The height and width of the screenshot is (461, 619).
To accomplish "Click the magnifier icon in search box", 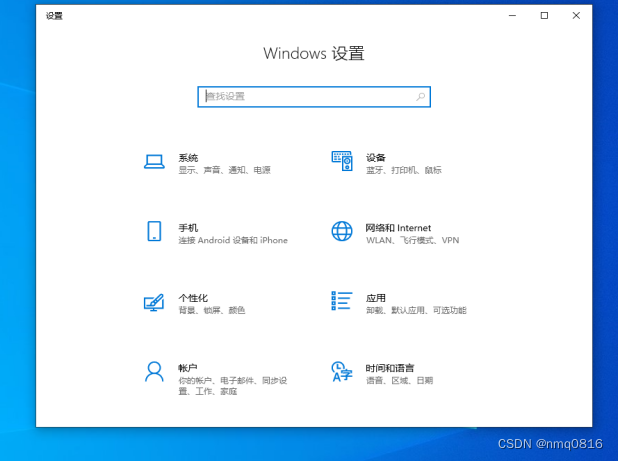I will point(420,97).
